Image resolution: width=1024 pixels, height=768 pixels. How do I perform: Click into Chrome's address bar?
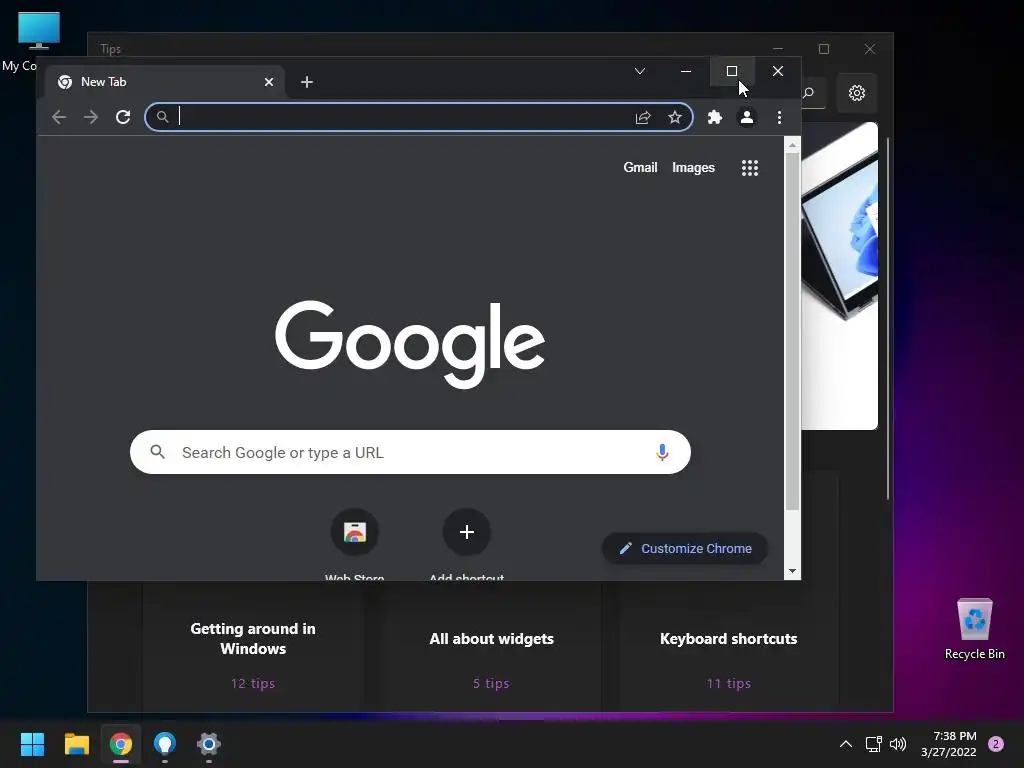[419, 117]
